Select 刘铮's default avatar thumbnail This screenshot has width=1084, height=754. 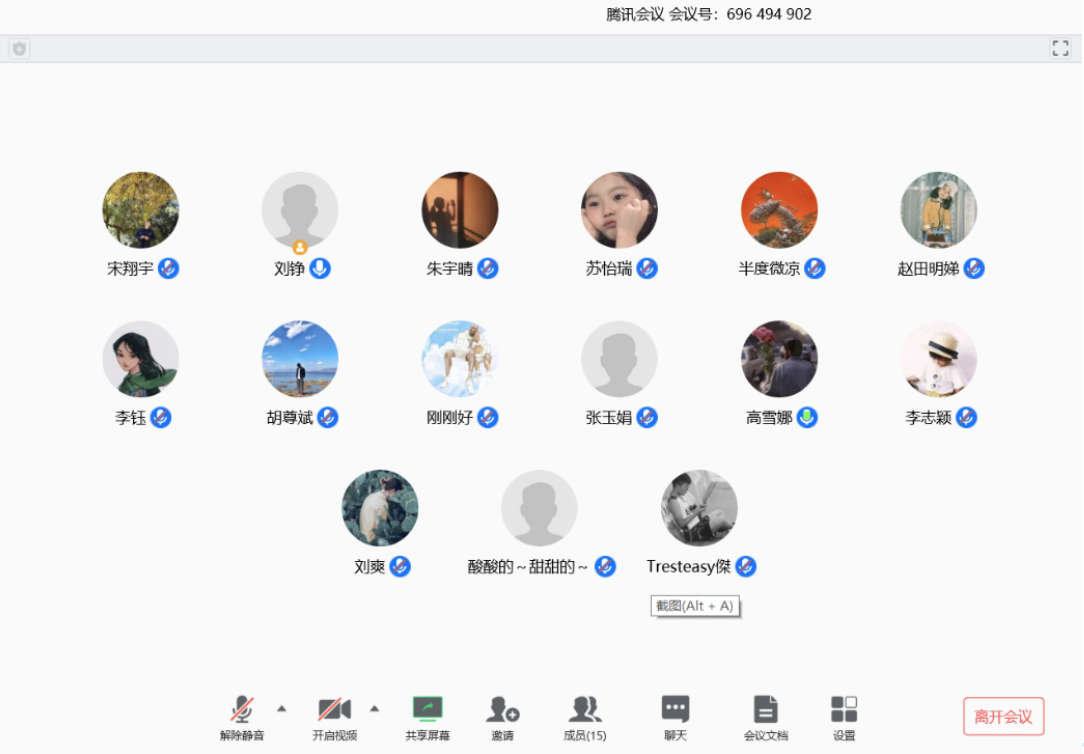point(300,210)
